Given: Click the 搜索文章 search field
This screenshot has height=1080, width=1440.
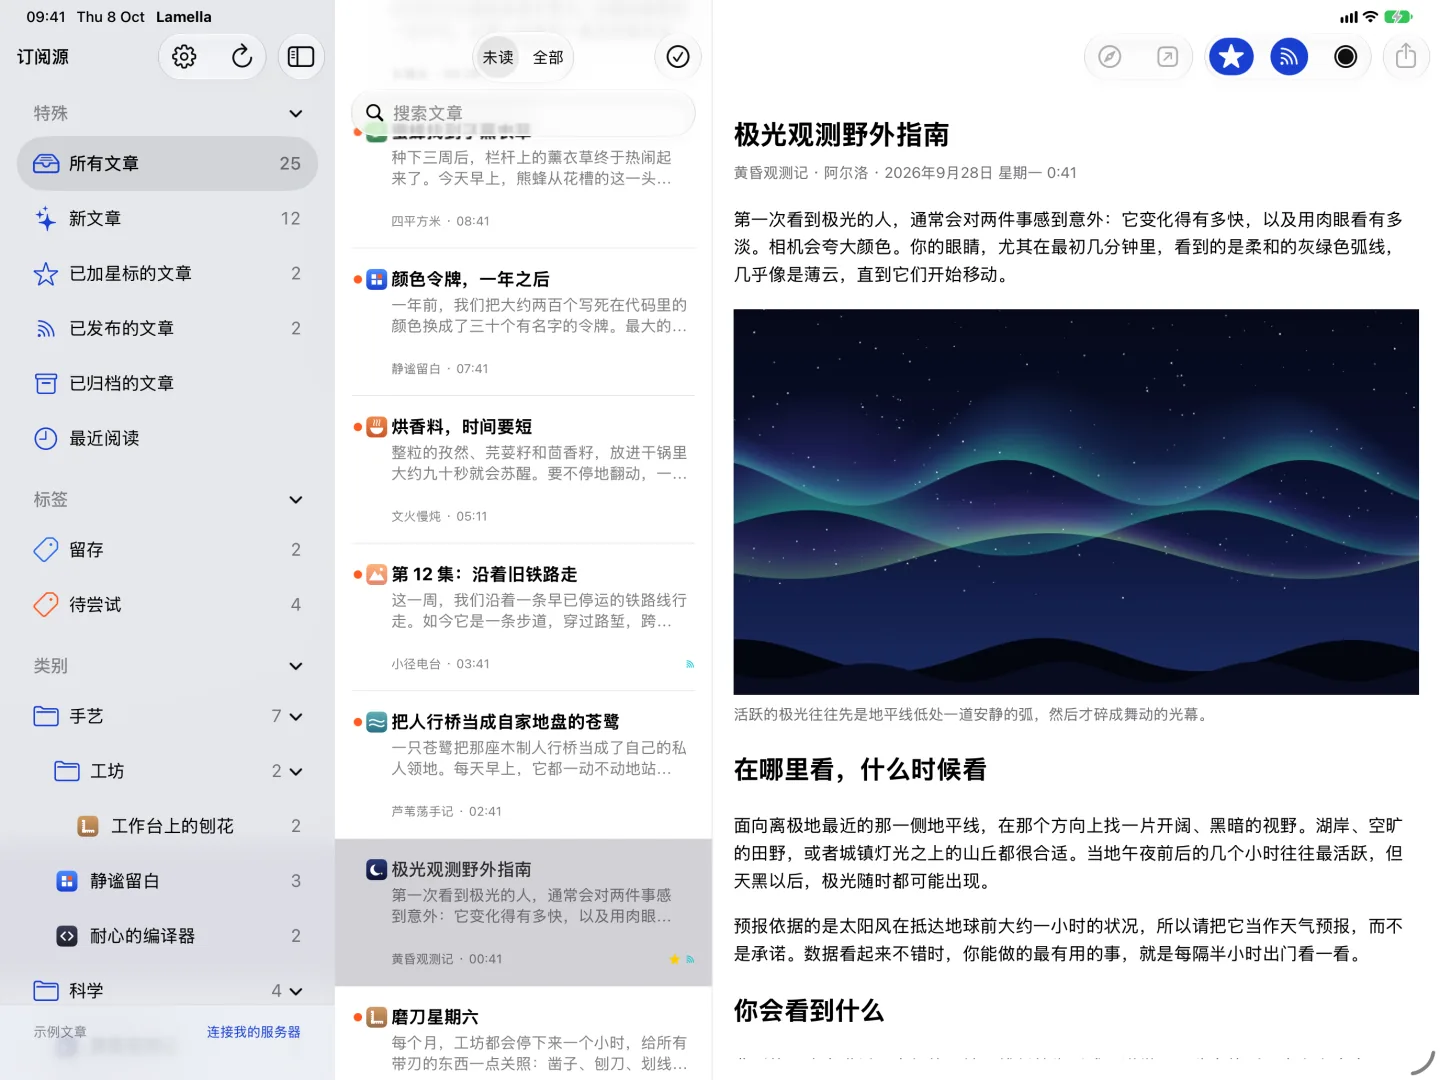Looking at the screenshot, I should point(523,113).
